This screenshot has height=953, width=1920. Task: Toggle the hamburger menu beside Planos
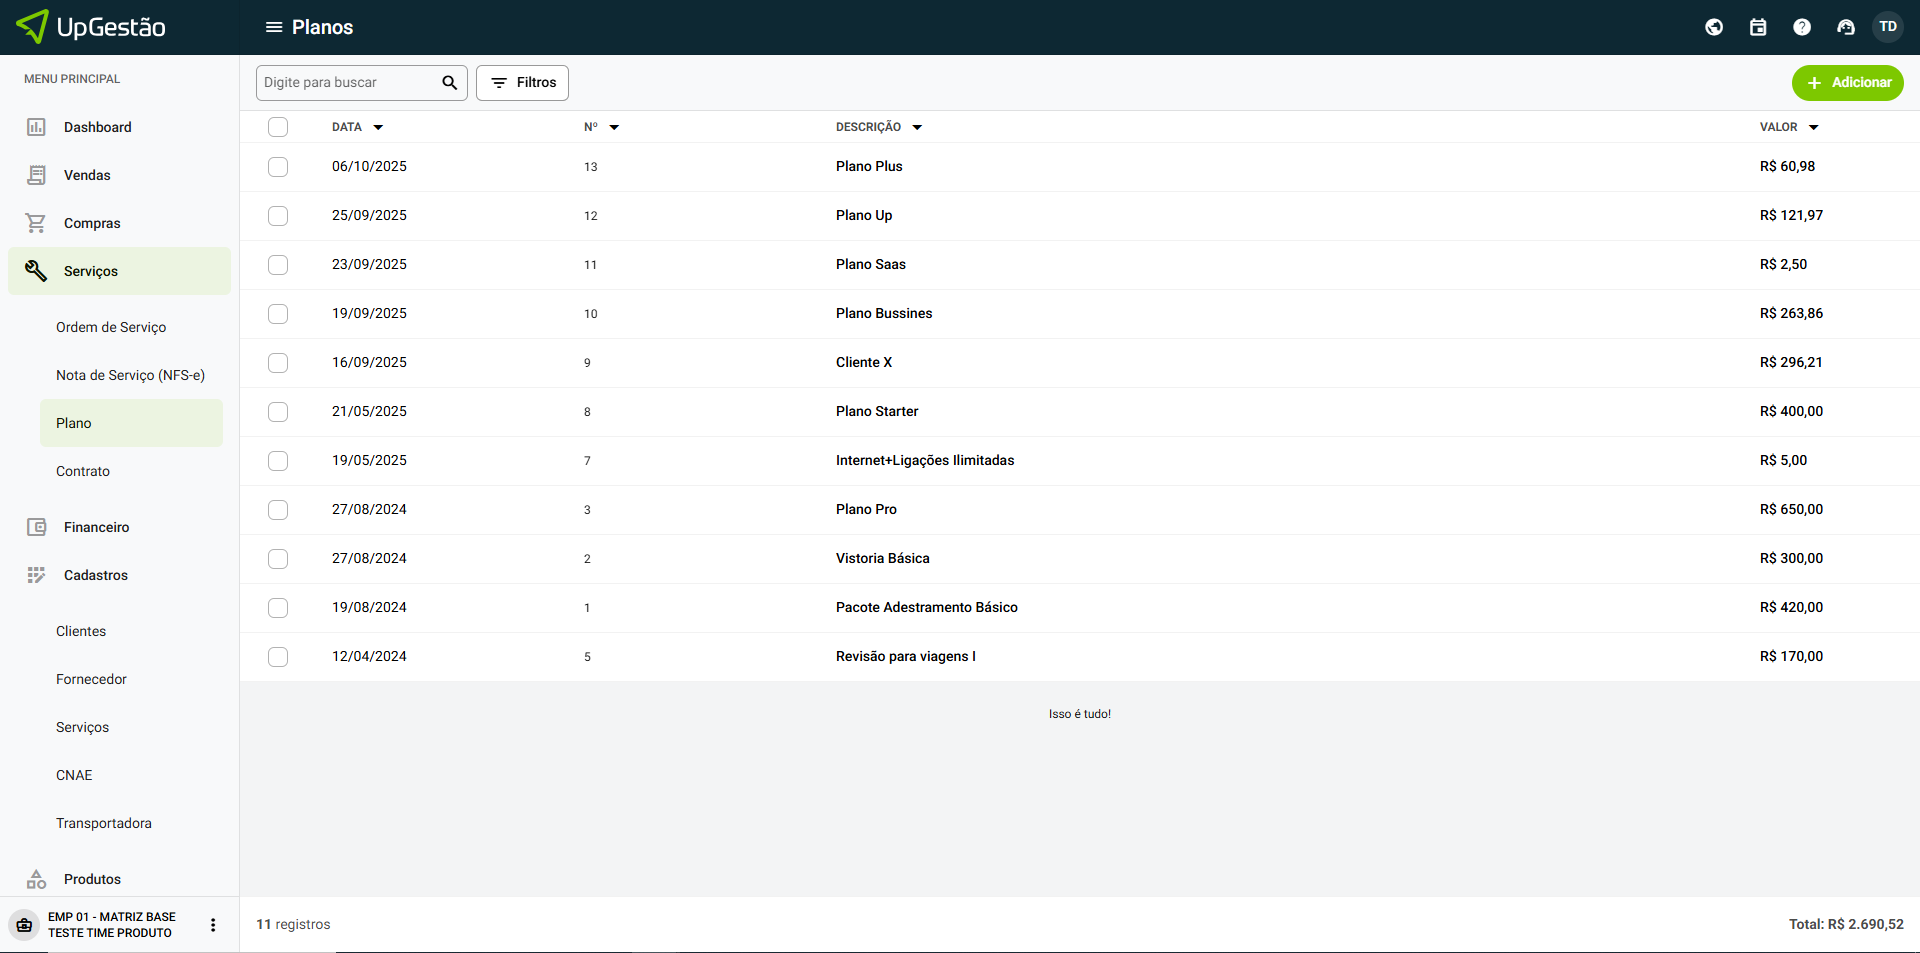[x=274, y=27]
